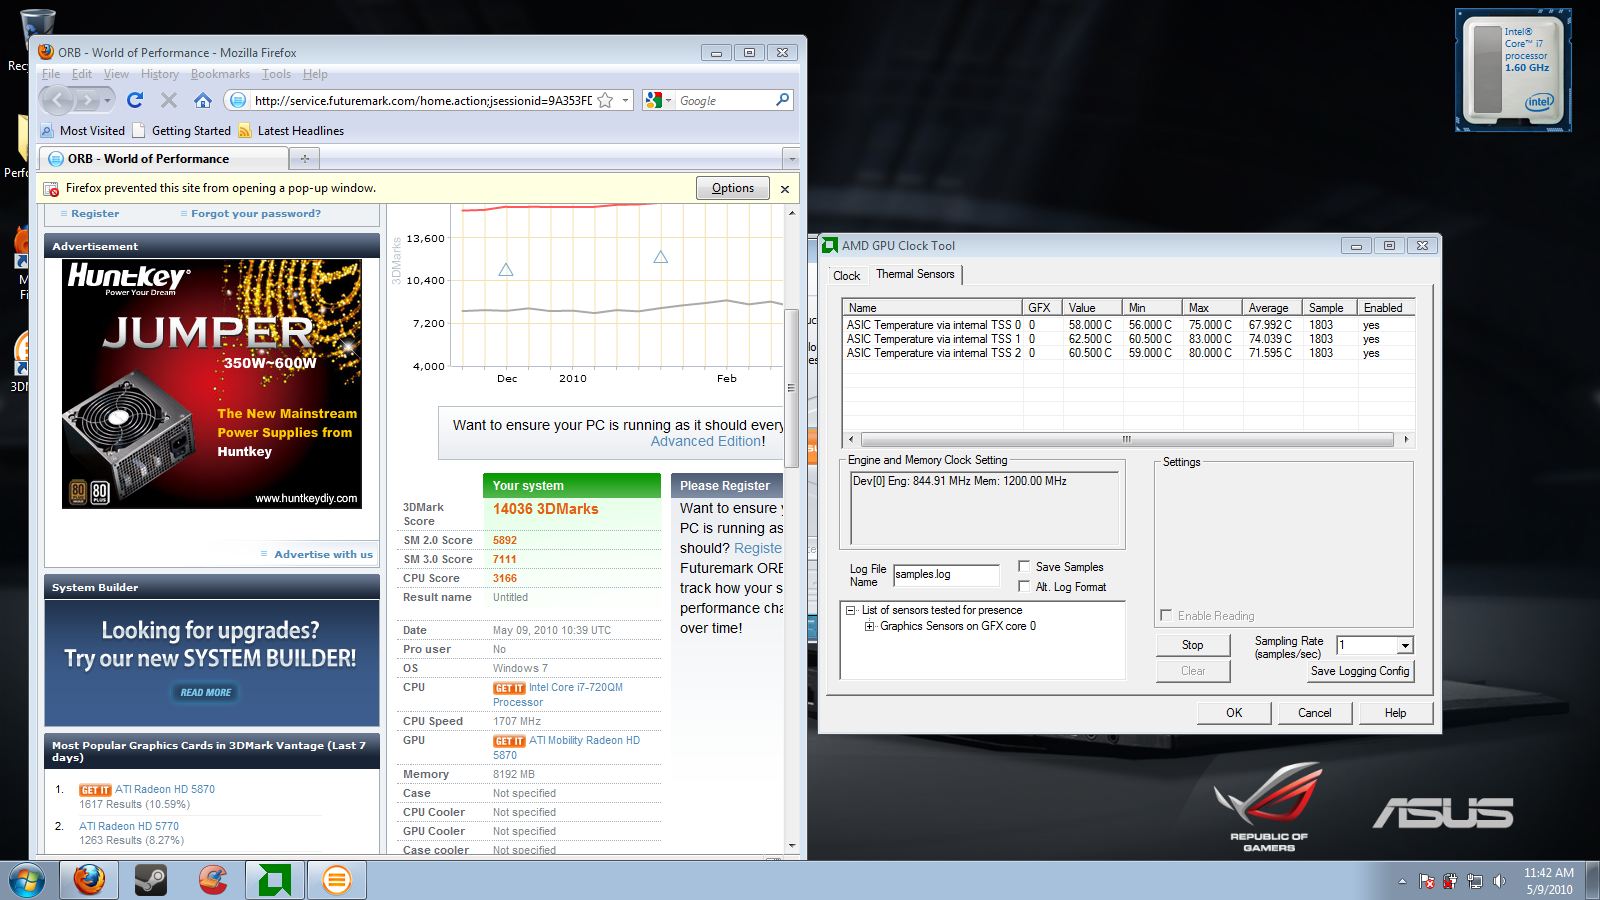
Task: Open Firefox from the taskbar
Action: (89, 880)
